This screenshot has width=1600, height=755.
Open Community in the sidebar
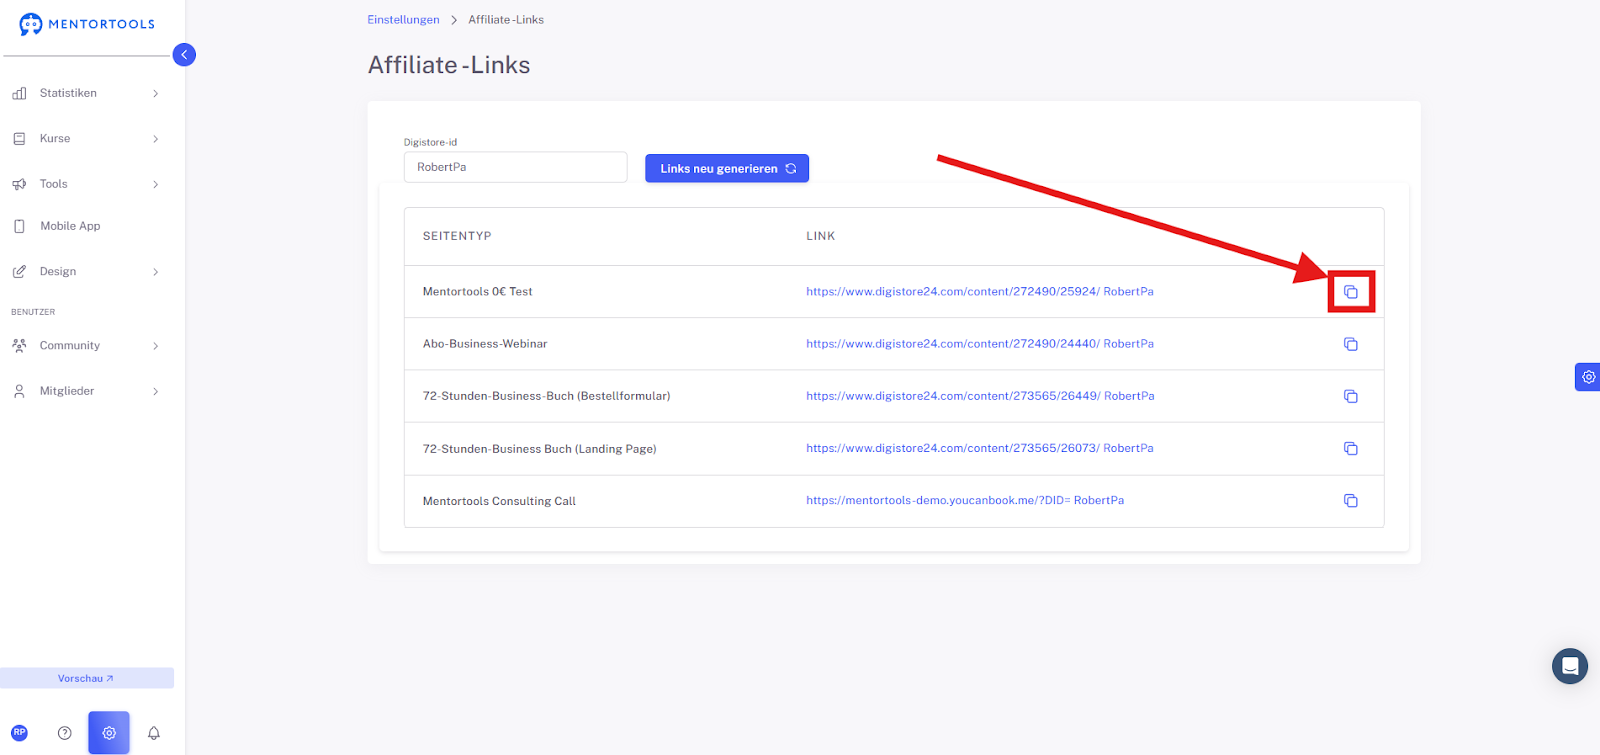pos(70,346)
